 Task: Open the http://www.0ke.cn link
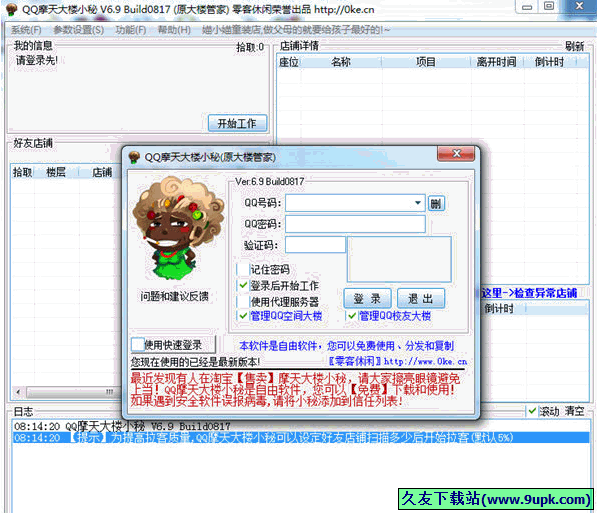(x=425, y=361)
